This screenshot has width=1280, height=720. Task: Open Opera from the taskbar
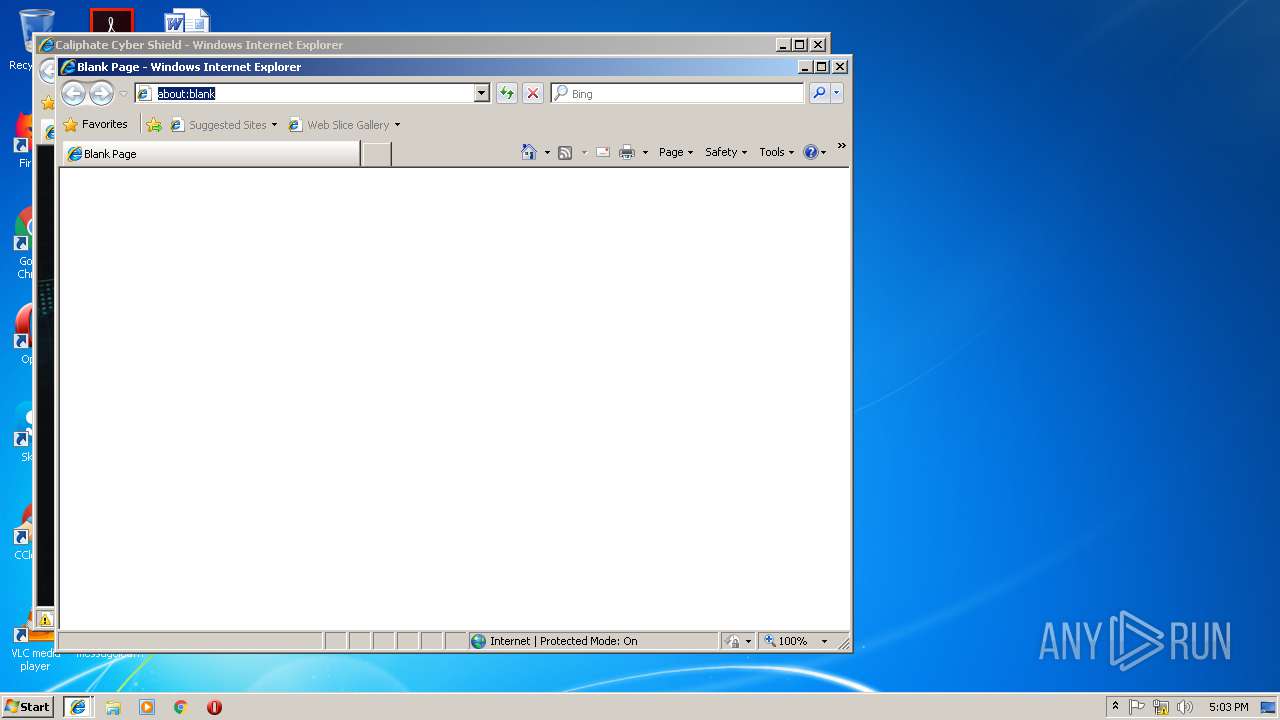(x=214, y=707)
